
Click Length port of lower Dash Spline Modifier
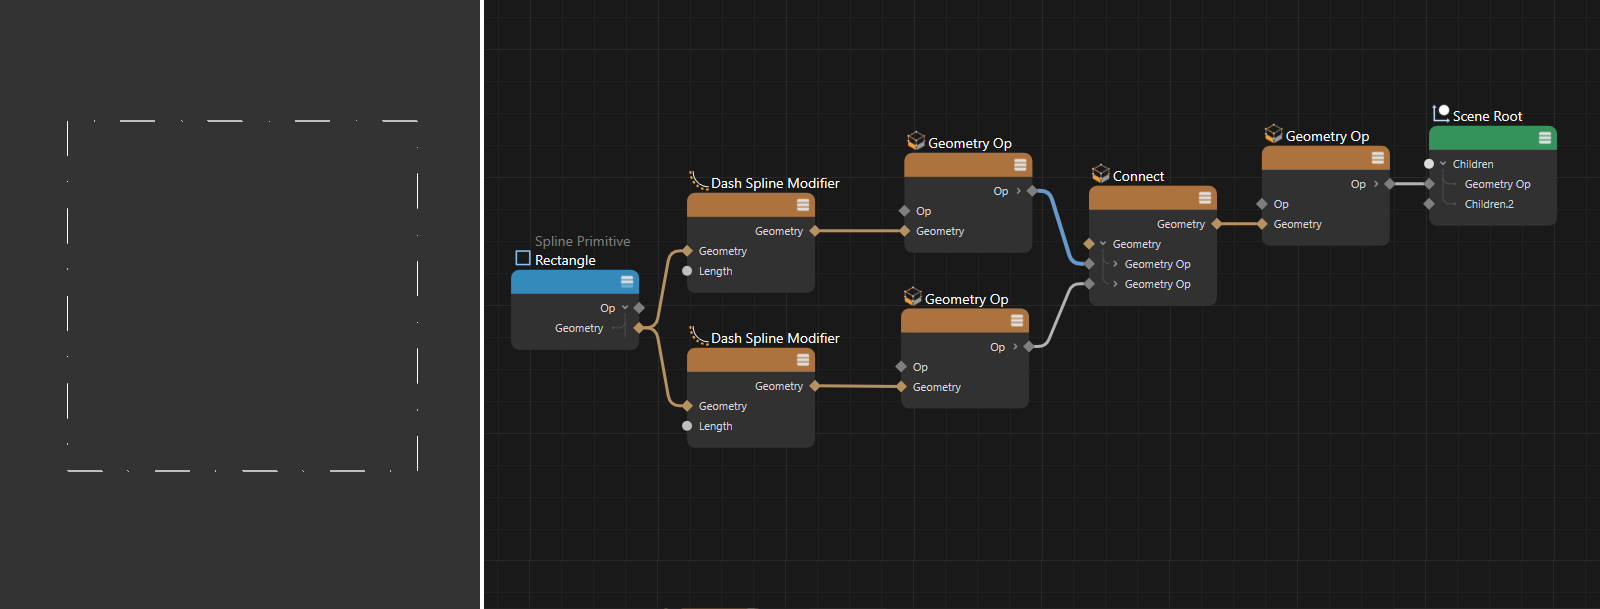click(x=687, y=426)
